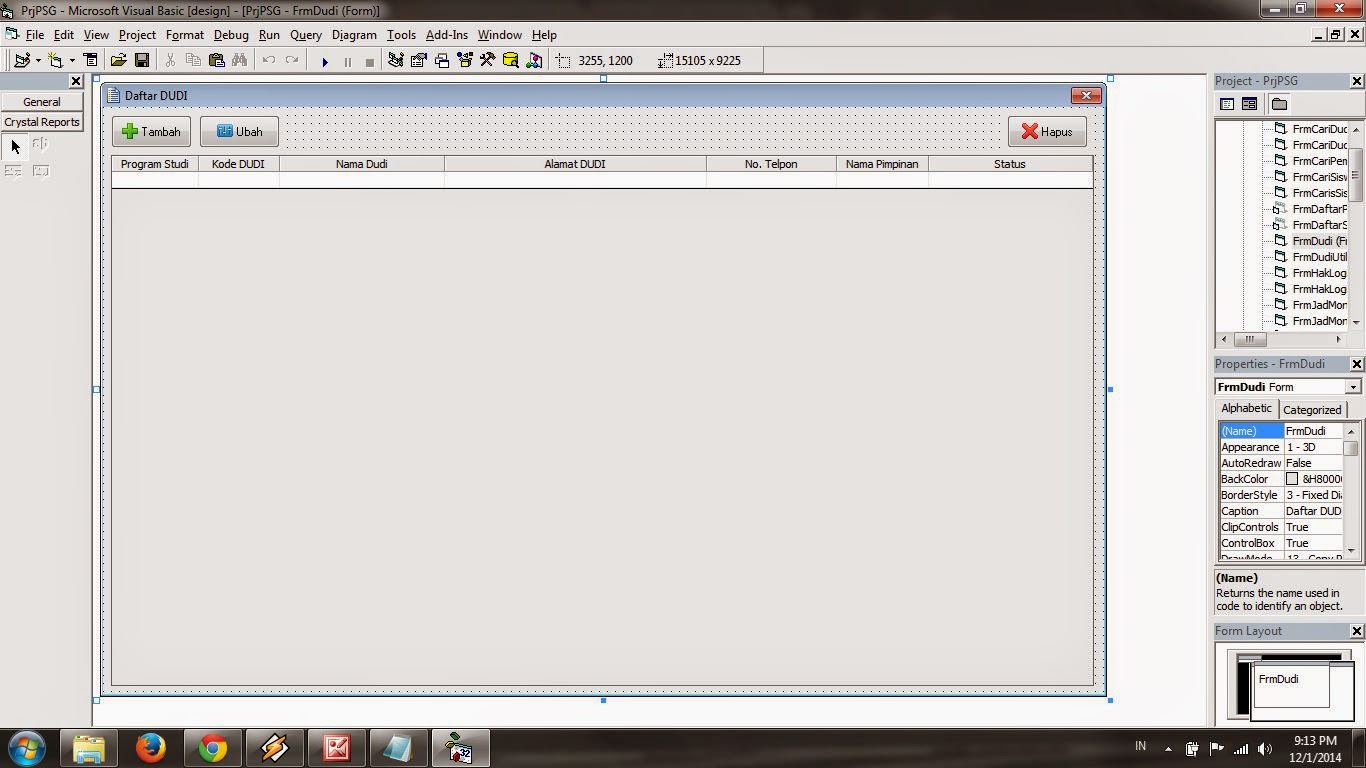
Task: Select the General toolbox tab
Action: click(x=42, y=102)
